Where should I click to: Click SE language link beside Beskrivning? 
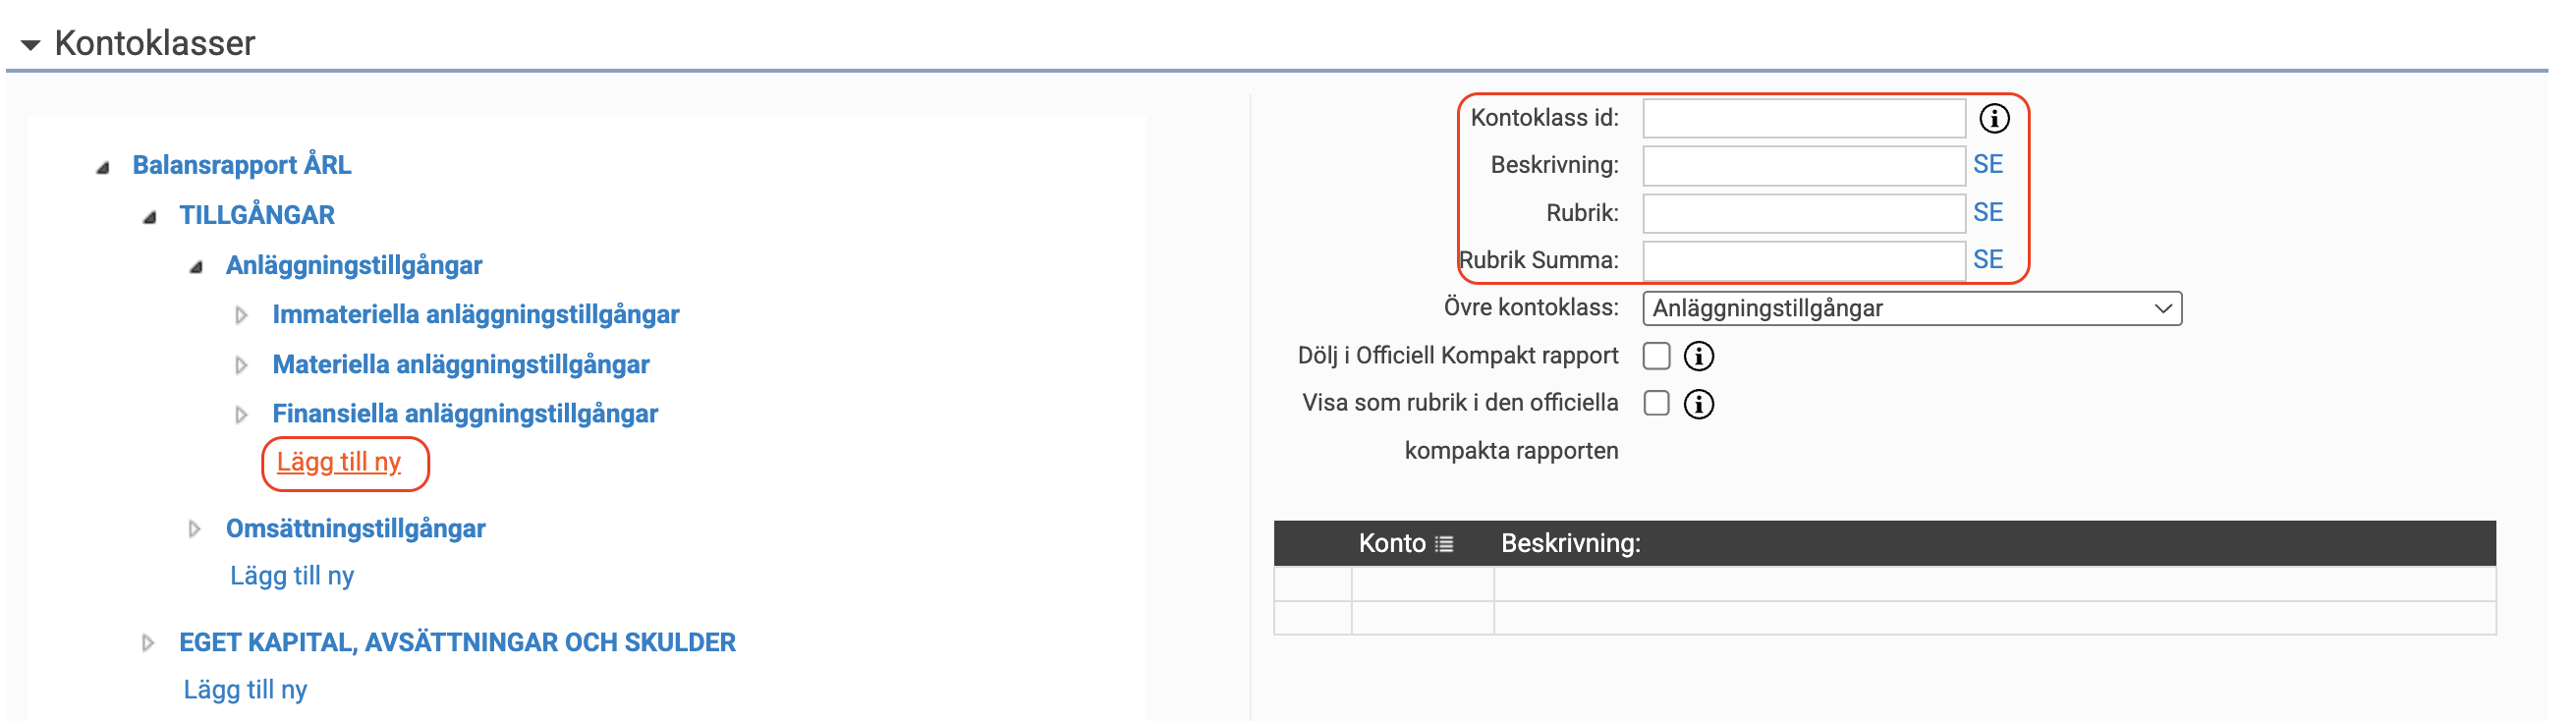1988,165
